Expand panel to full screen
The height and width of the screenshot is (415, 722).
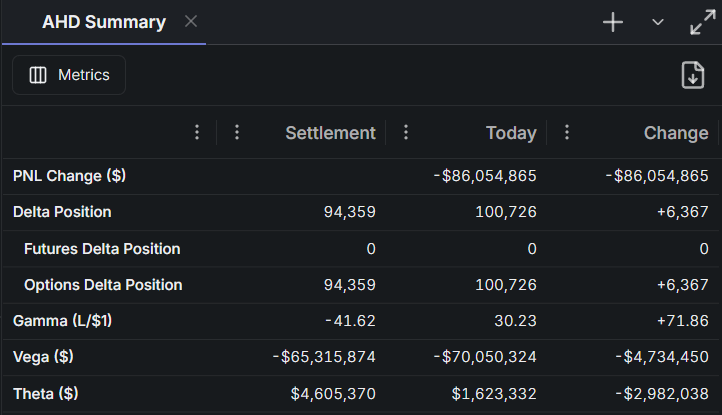pyautogui.click(x=703, y=22)
